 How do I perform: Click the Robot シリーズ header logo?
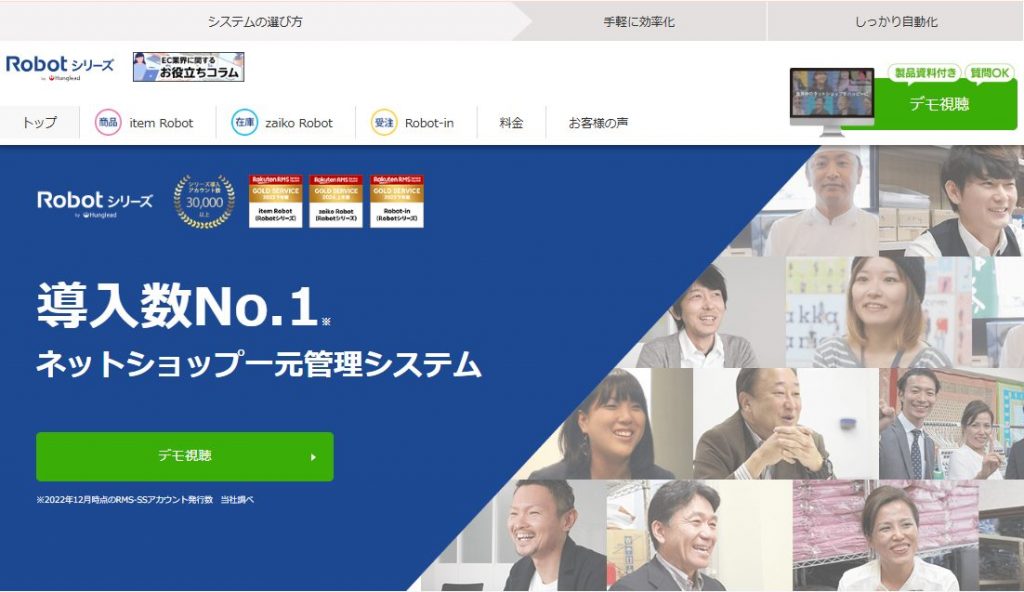click(x=59, y=67)
